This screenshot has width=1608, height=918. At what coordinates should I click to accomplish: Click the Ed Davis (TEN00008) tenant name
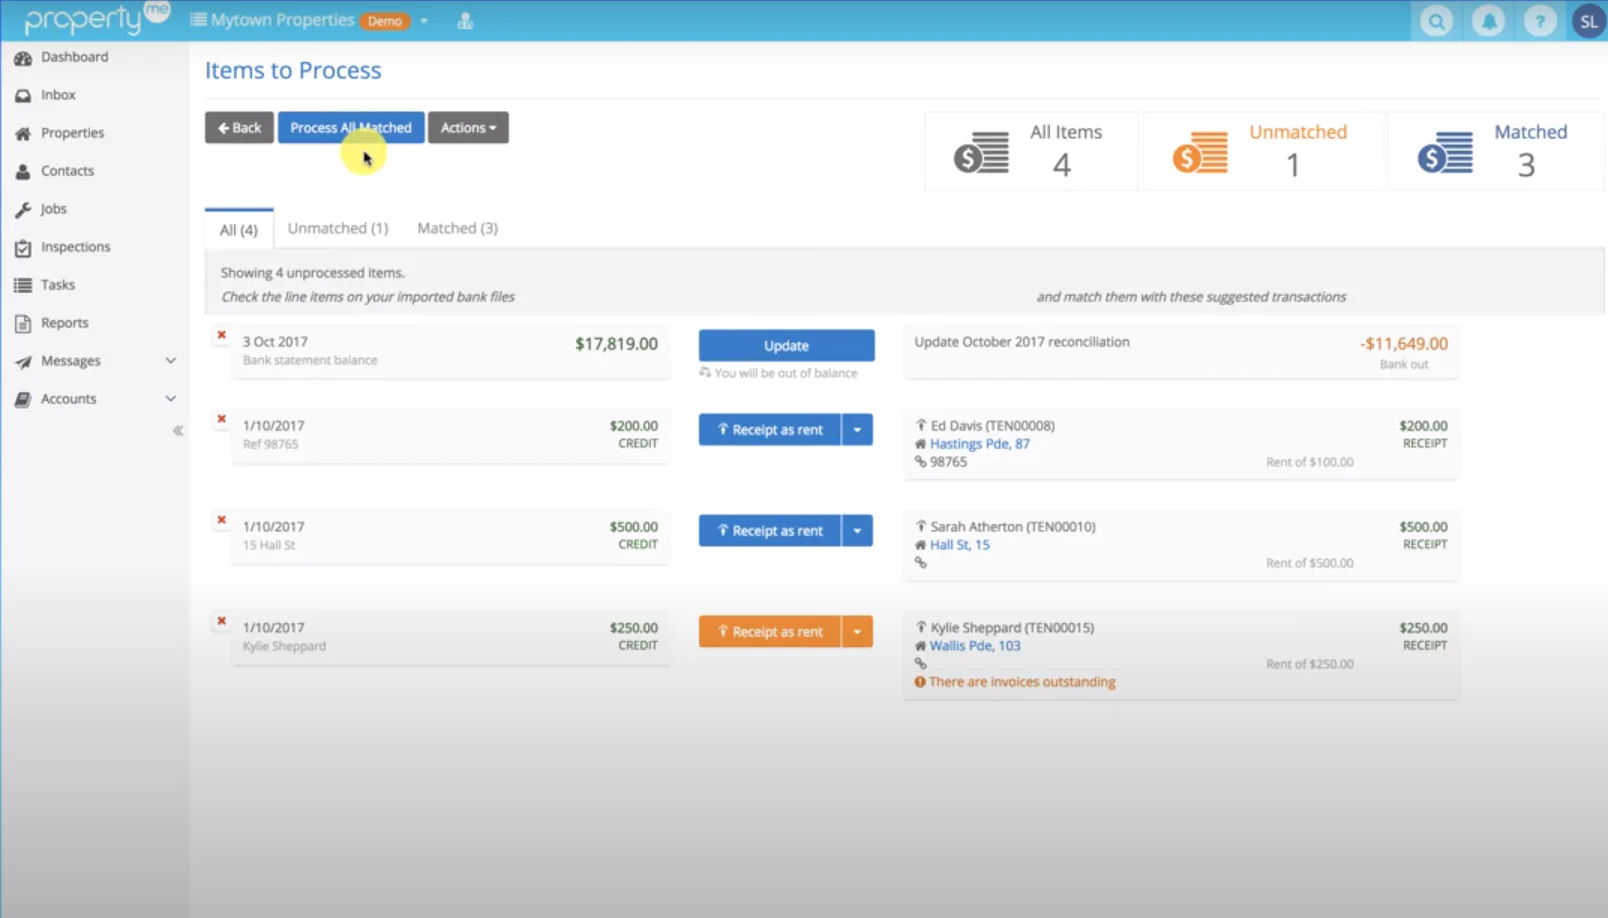[993, 426]
